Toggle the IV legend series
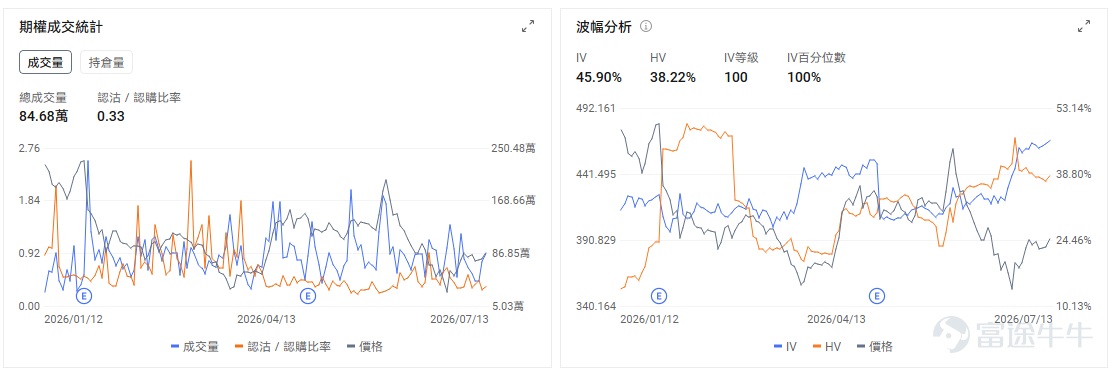 pyautogui.click(x=785, y=347)
